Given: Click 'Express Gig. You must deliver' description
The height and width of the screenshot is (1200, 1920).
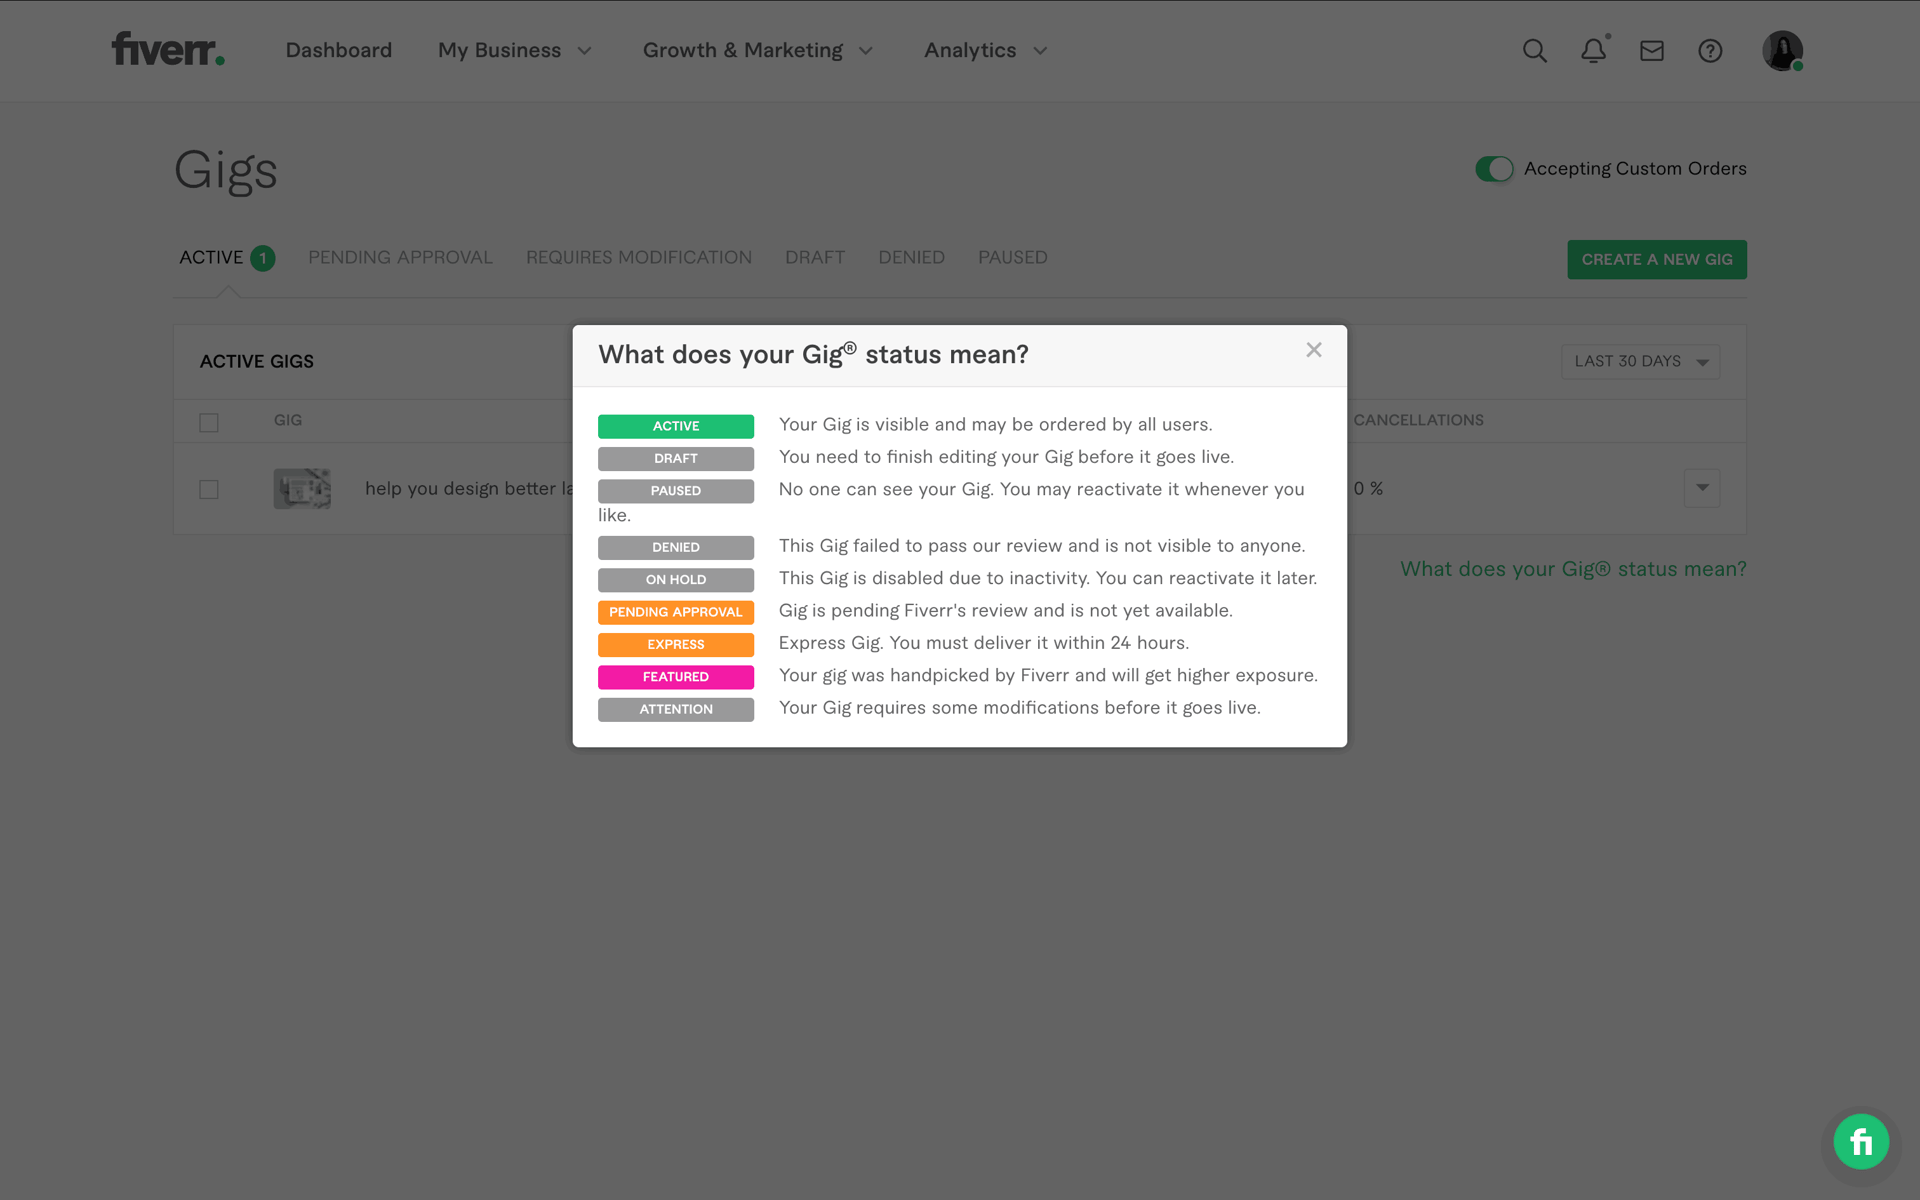Looking at the screenshot, I should click(984, 643).
